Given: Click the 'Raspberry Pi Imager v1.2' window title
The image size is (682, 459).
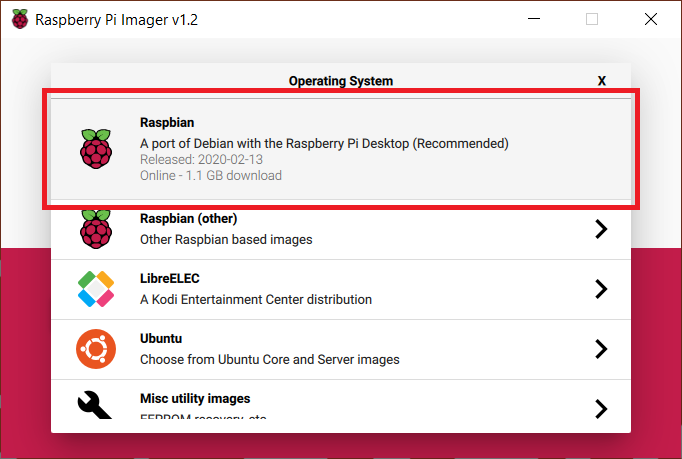Looking at the screenshot, I should [x=117, y=20].
